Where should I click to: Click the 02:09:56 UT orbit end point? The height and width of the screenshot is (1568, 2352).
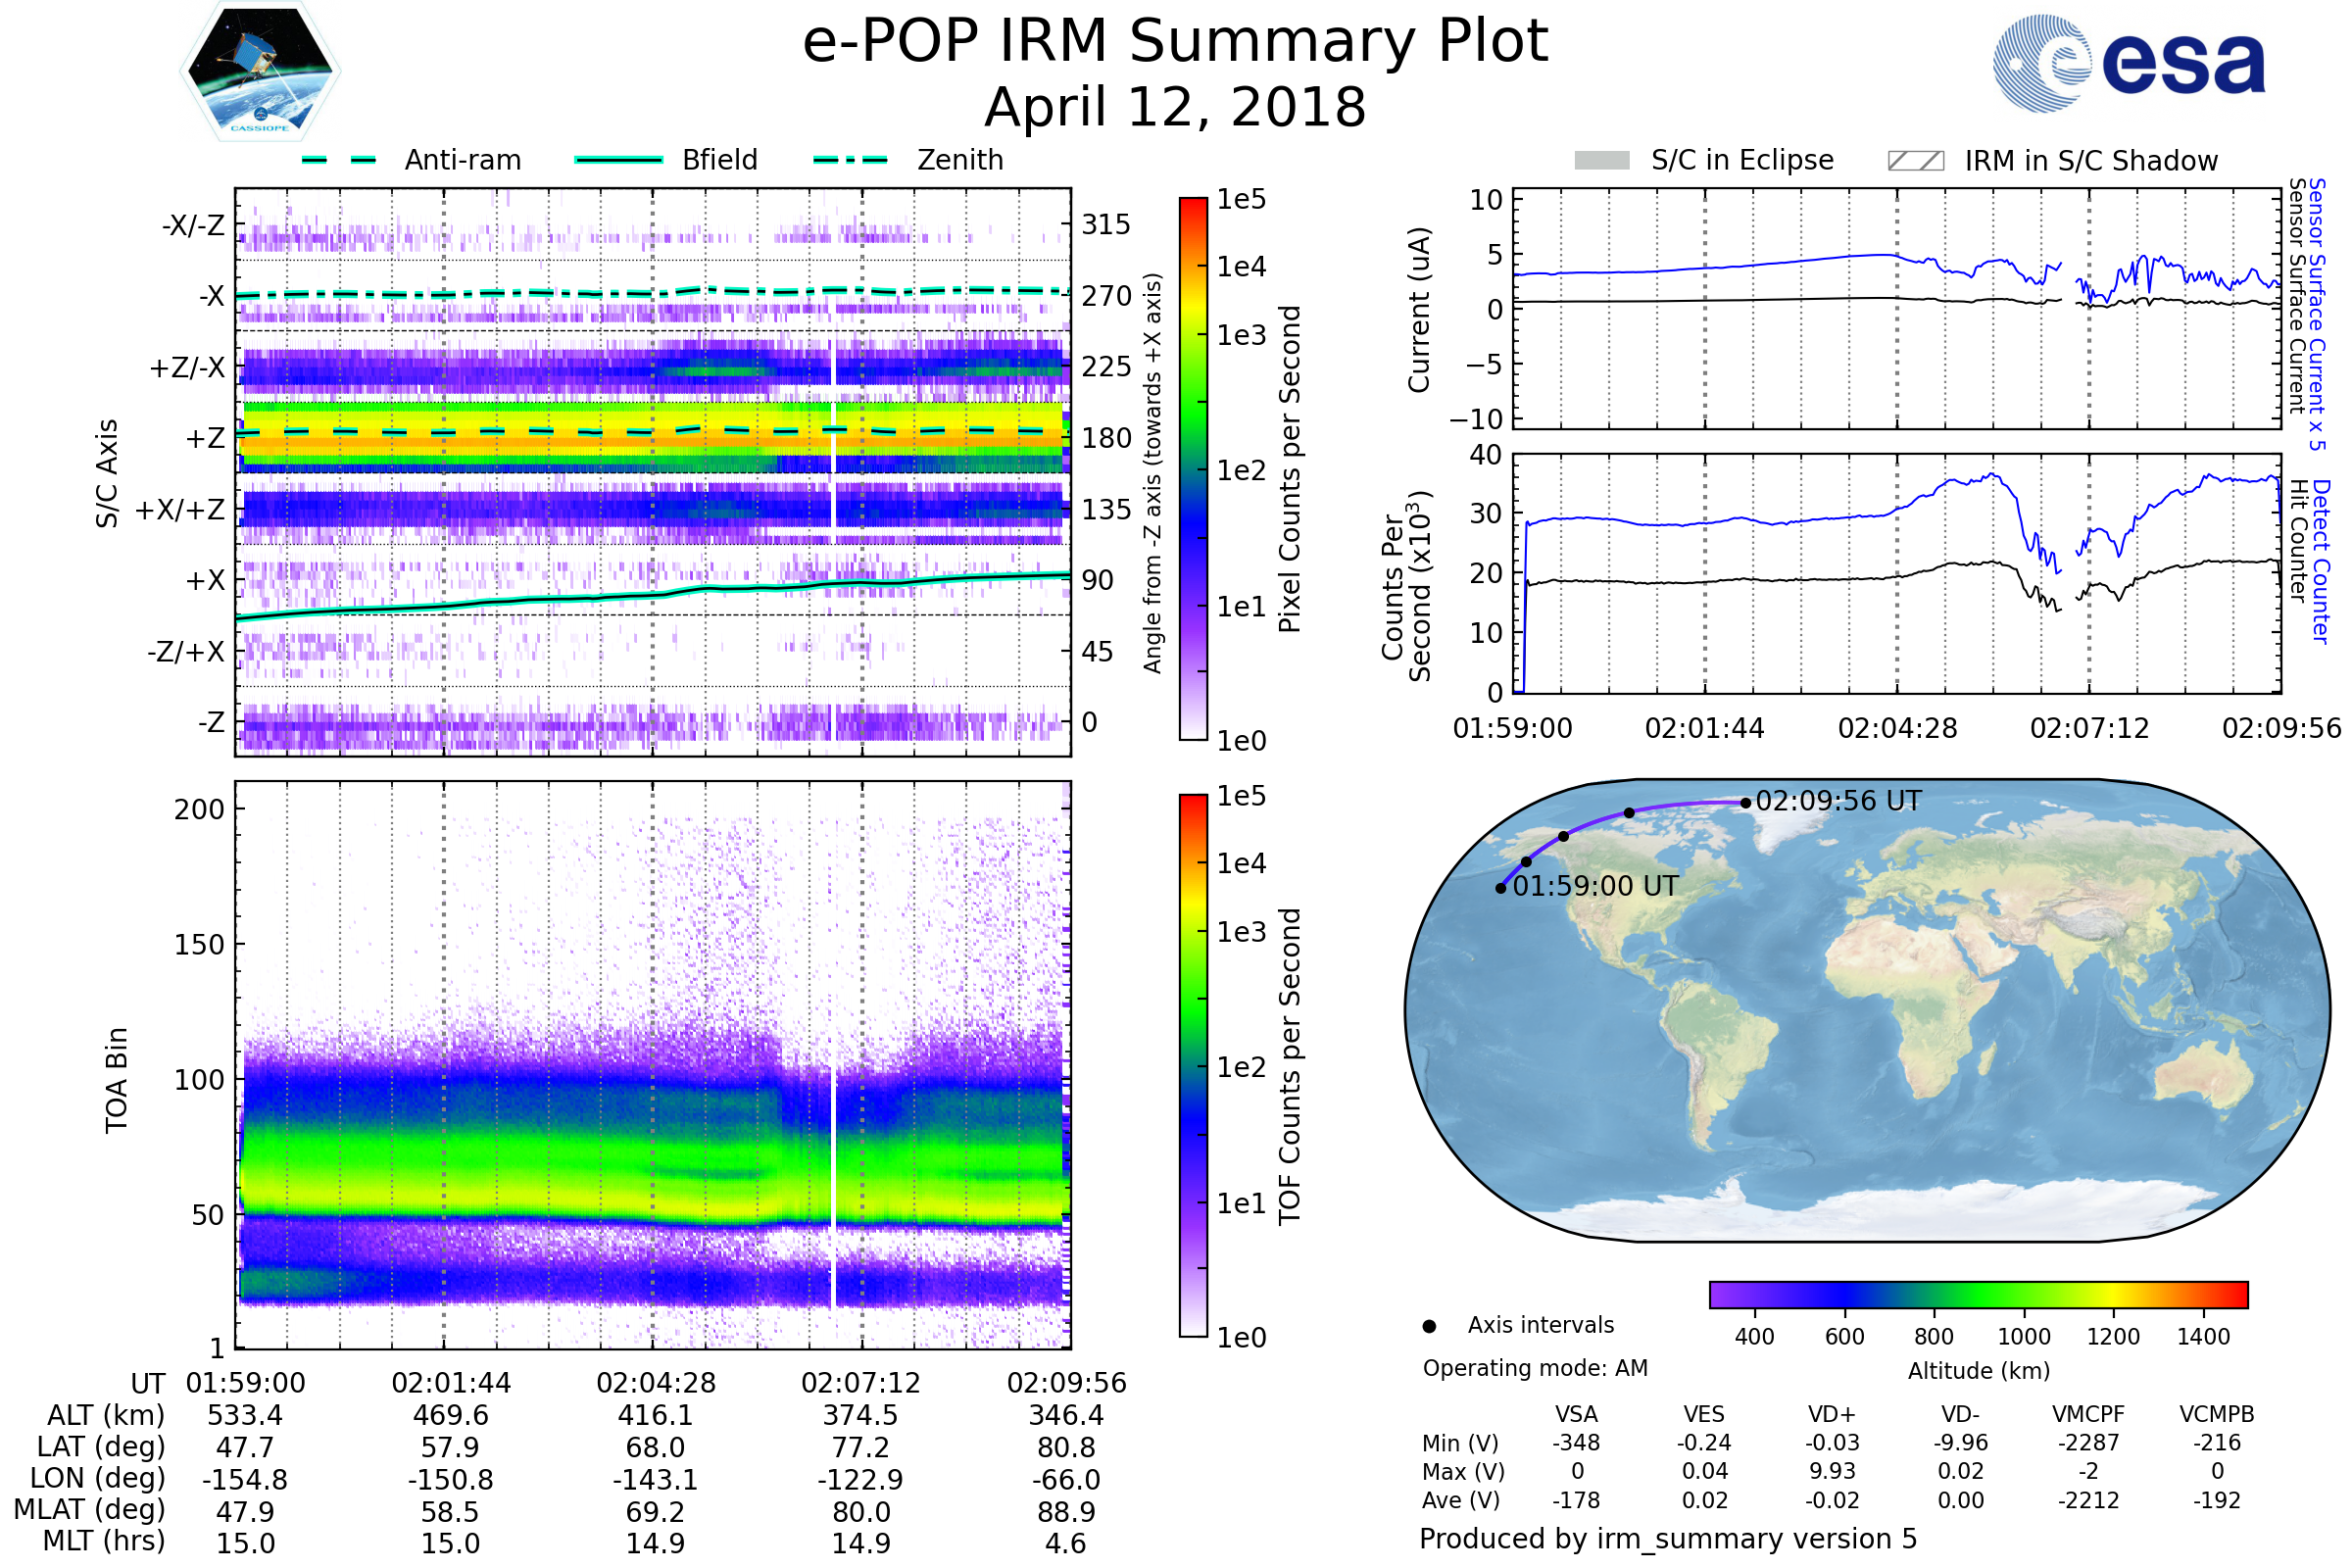(1745, 802)
